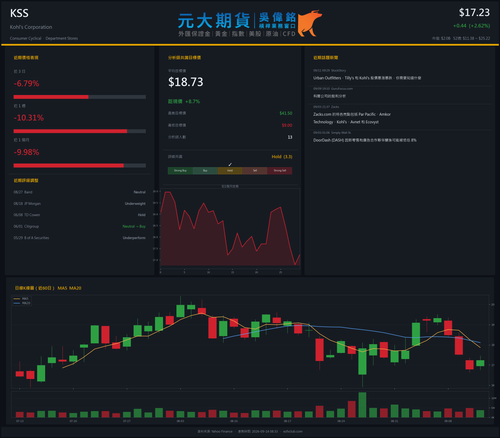Click the Kohl's Corporation company name
The height and width of the screenshot is (438, 500).
[31, 27]
